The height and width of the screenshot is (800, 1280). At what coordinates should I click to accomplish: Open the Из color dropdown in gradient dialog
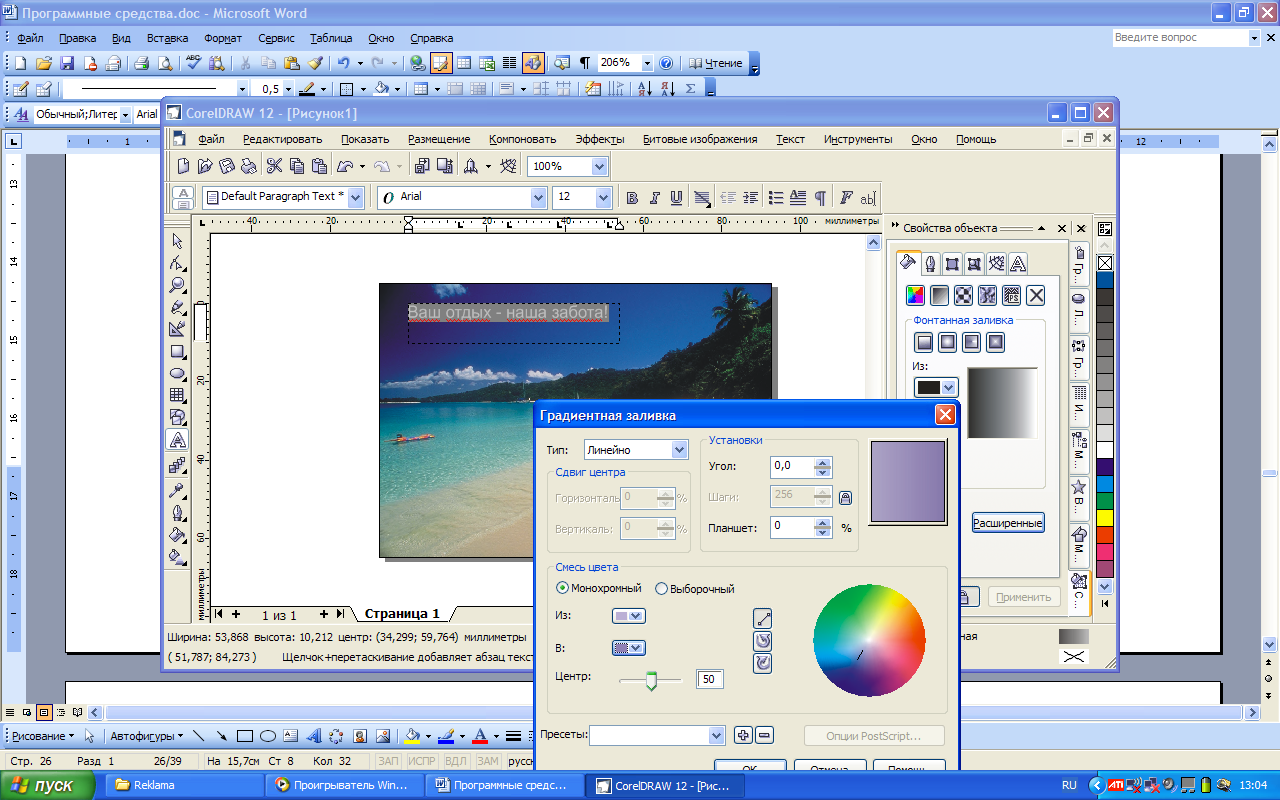(629, 616)
